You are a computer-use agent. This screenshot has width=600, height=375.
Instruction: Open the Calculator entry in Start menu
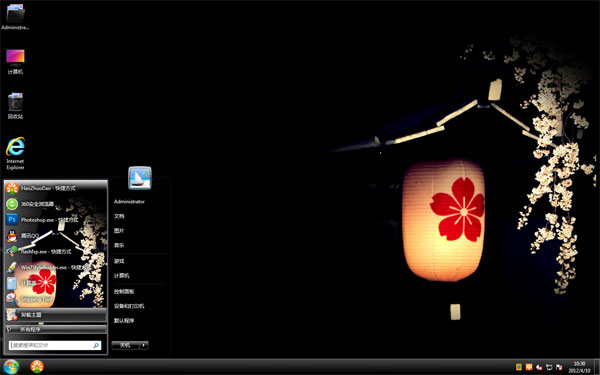point(55,283)
